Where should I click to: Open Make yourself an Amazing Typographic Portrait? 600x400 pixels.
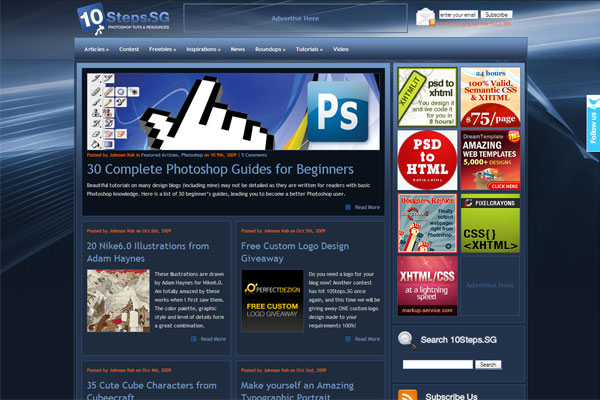coord(297,390)
